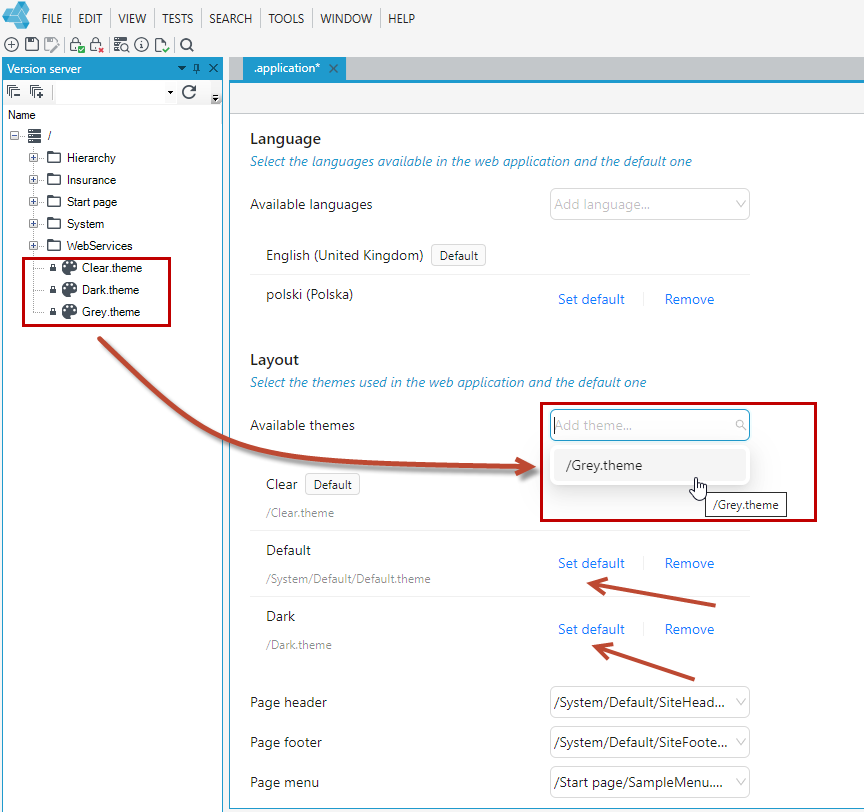Click the document with green checkmark icon
The width and height of the screenshot is (864, 812).
[162, 45]
